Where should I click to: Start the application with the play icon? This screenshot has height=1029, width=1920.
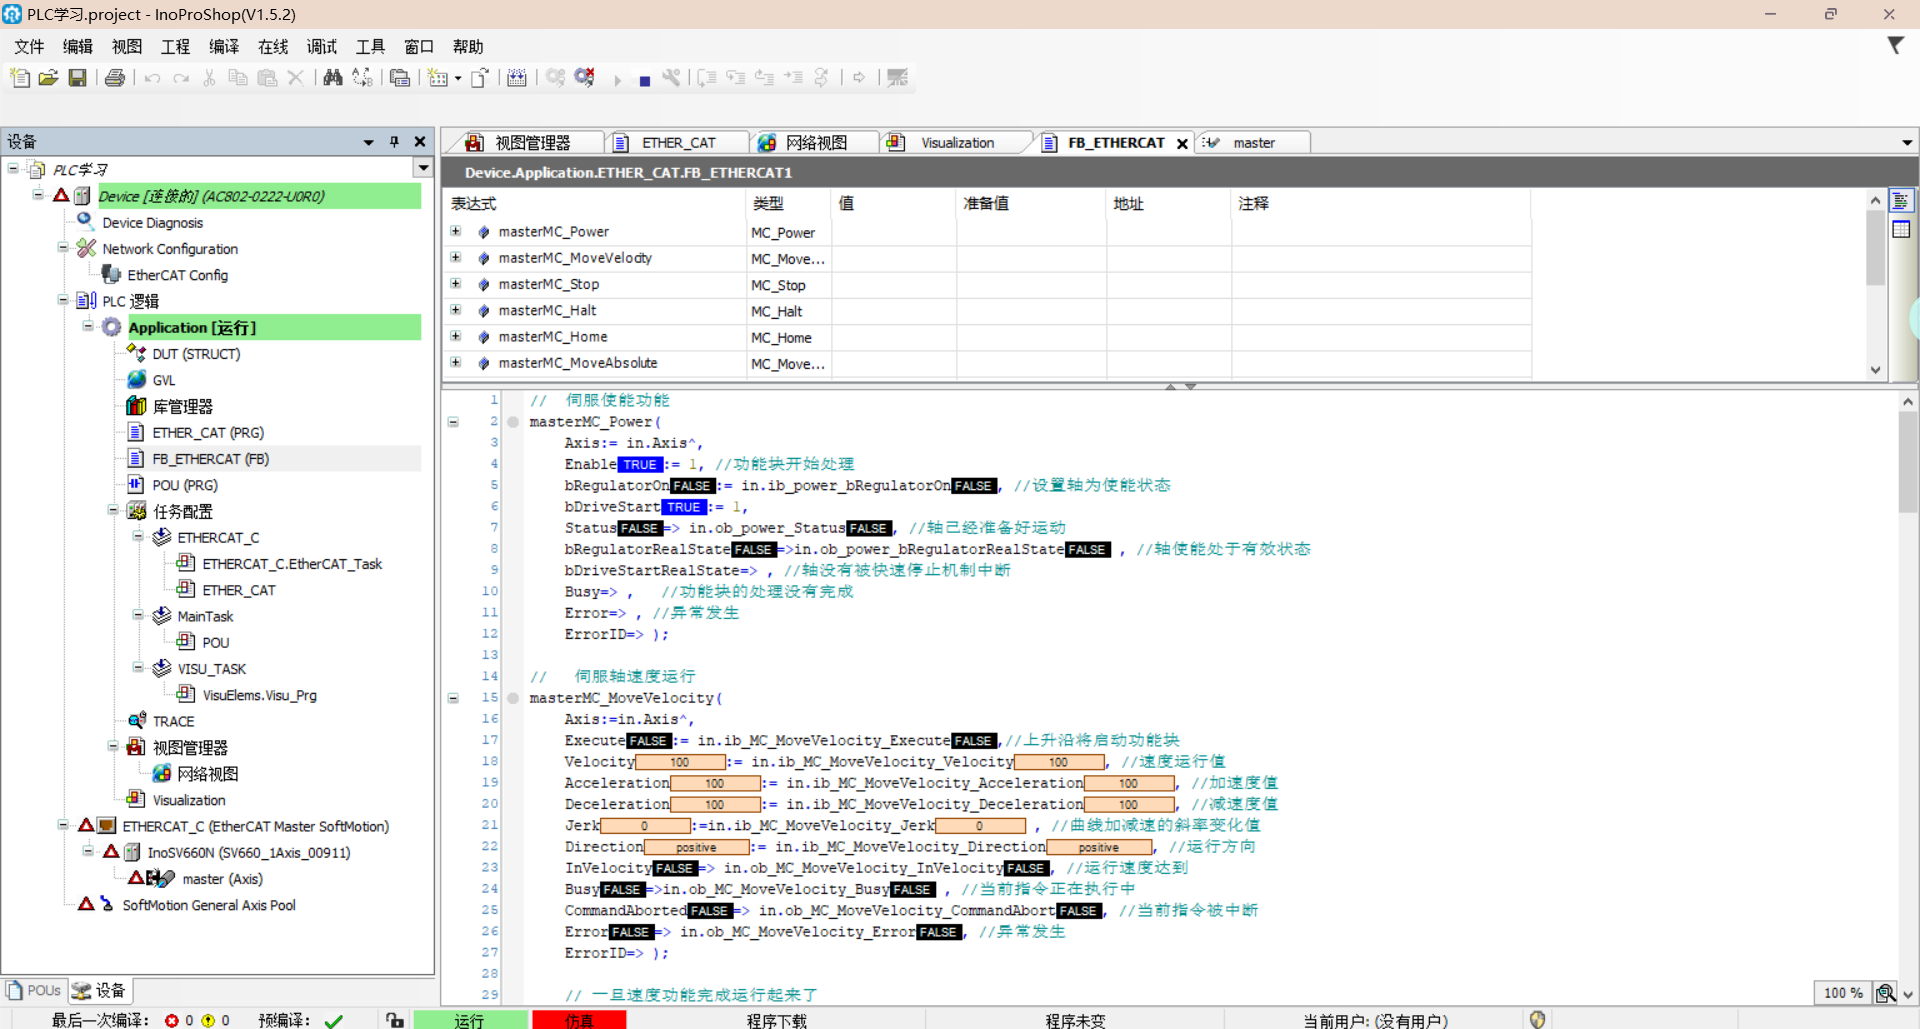(617, 80)
